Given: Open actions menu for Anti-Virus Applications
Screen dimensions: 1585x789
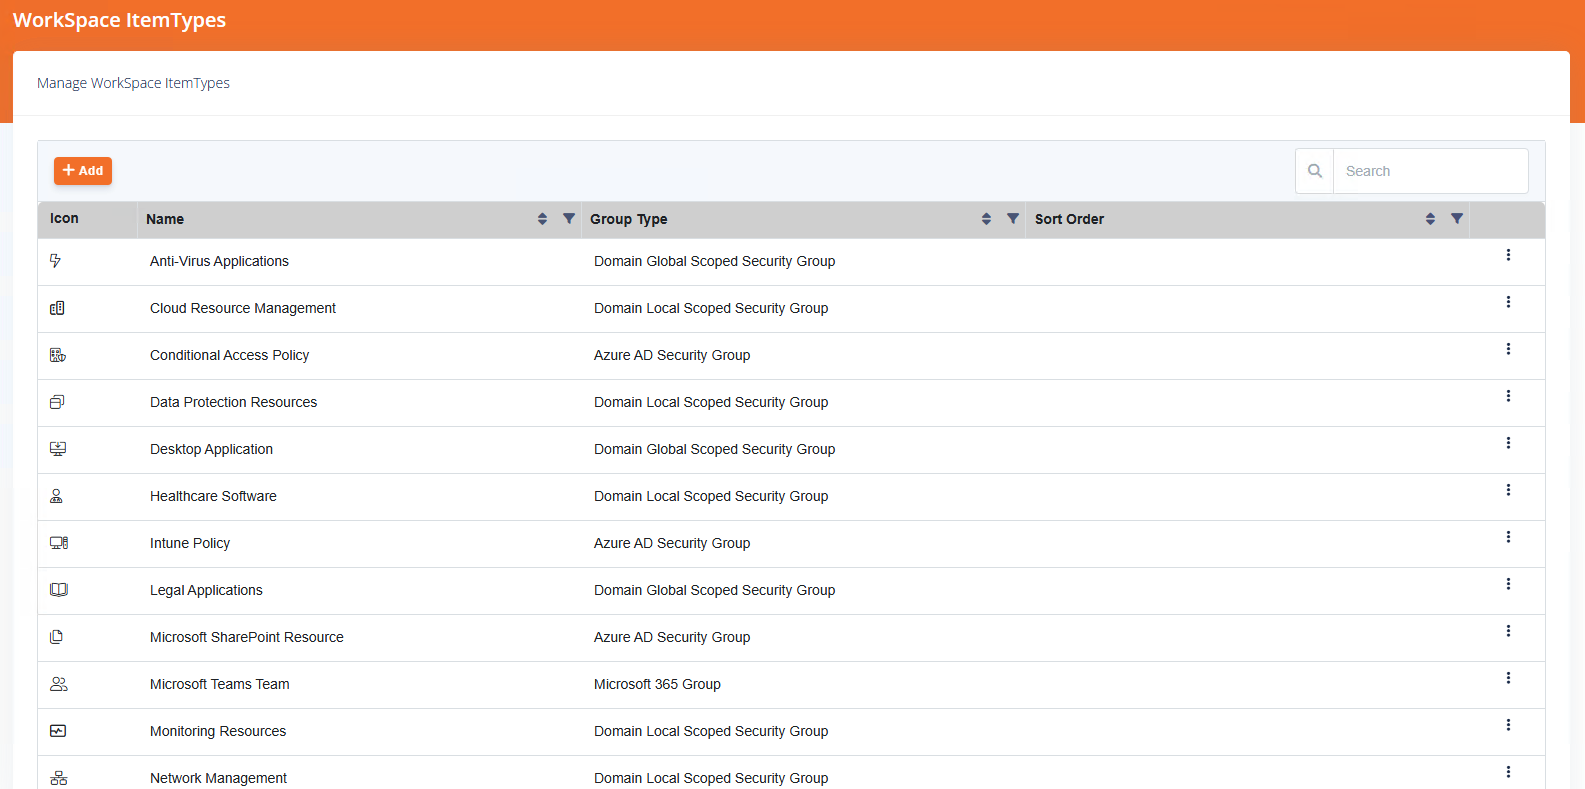Looking at the screenshot, I should click(x=1508, y=255).
